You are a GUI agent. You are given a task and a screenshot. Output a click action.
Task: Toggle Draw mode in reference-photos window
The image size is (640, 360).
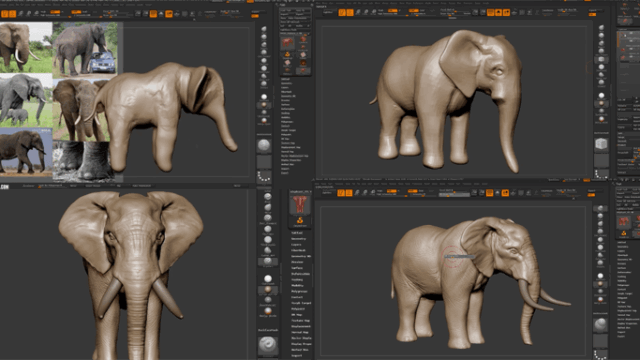[12, 14]
